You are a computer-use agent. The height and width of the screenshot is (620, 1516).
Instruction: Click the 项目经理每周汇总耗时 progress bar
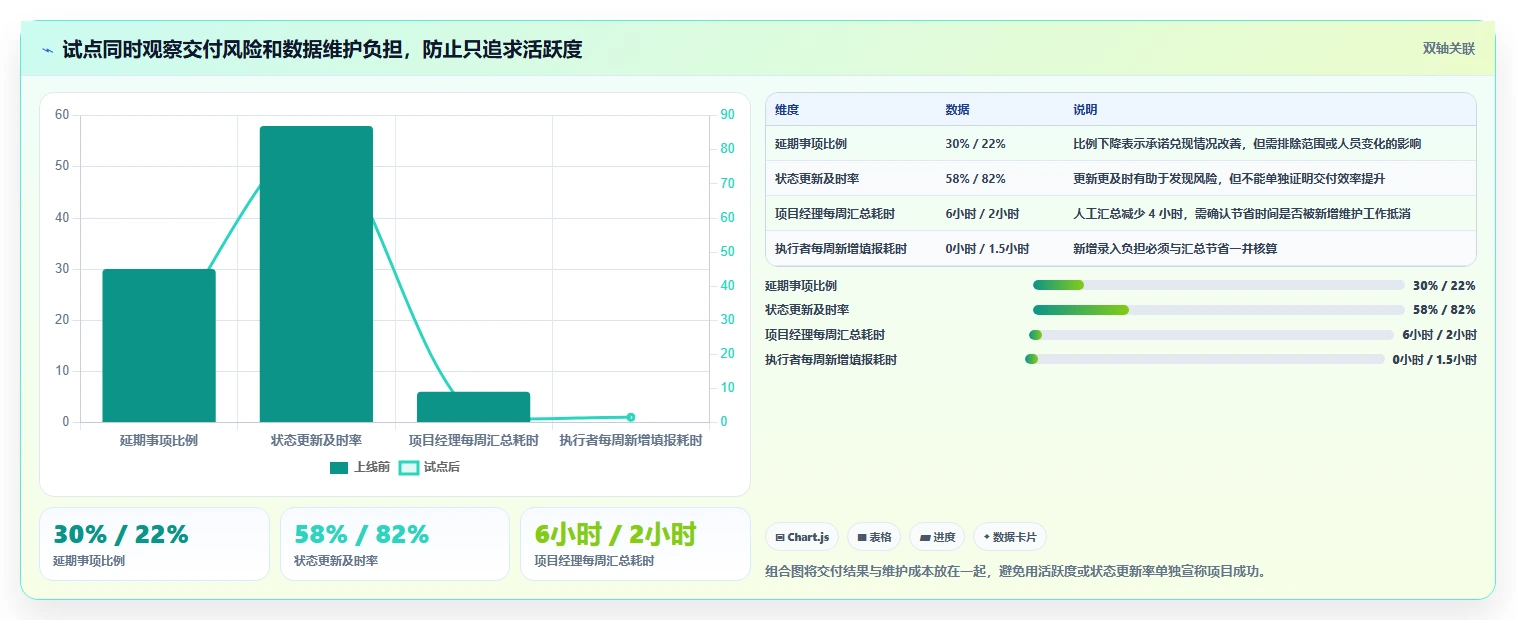click(1211, 335)
